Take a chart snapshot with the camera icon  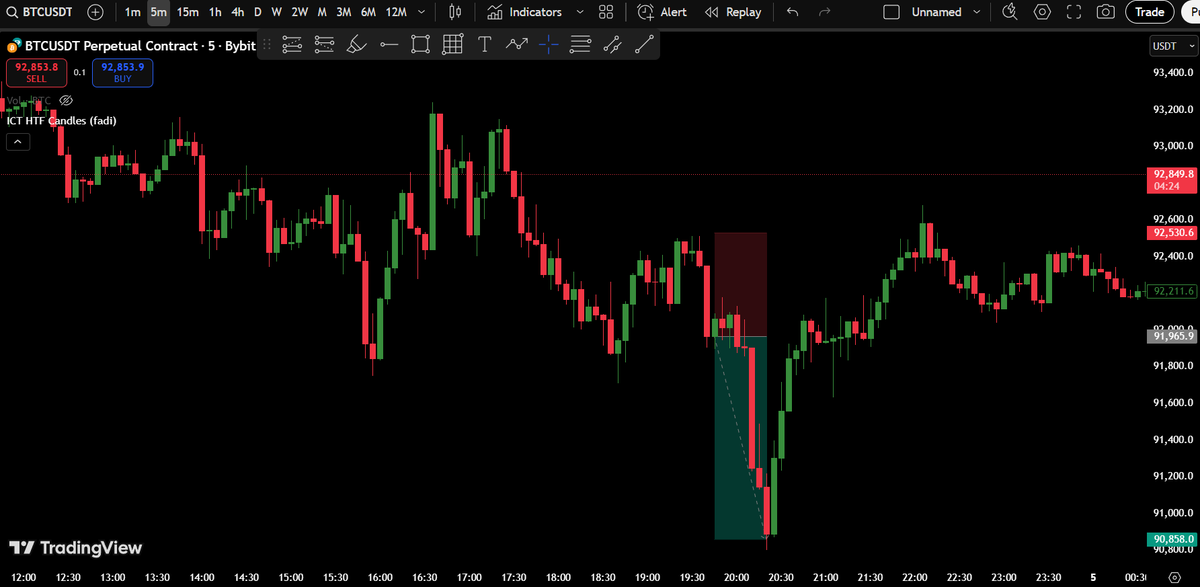coord(1105,11)
